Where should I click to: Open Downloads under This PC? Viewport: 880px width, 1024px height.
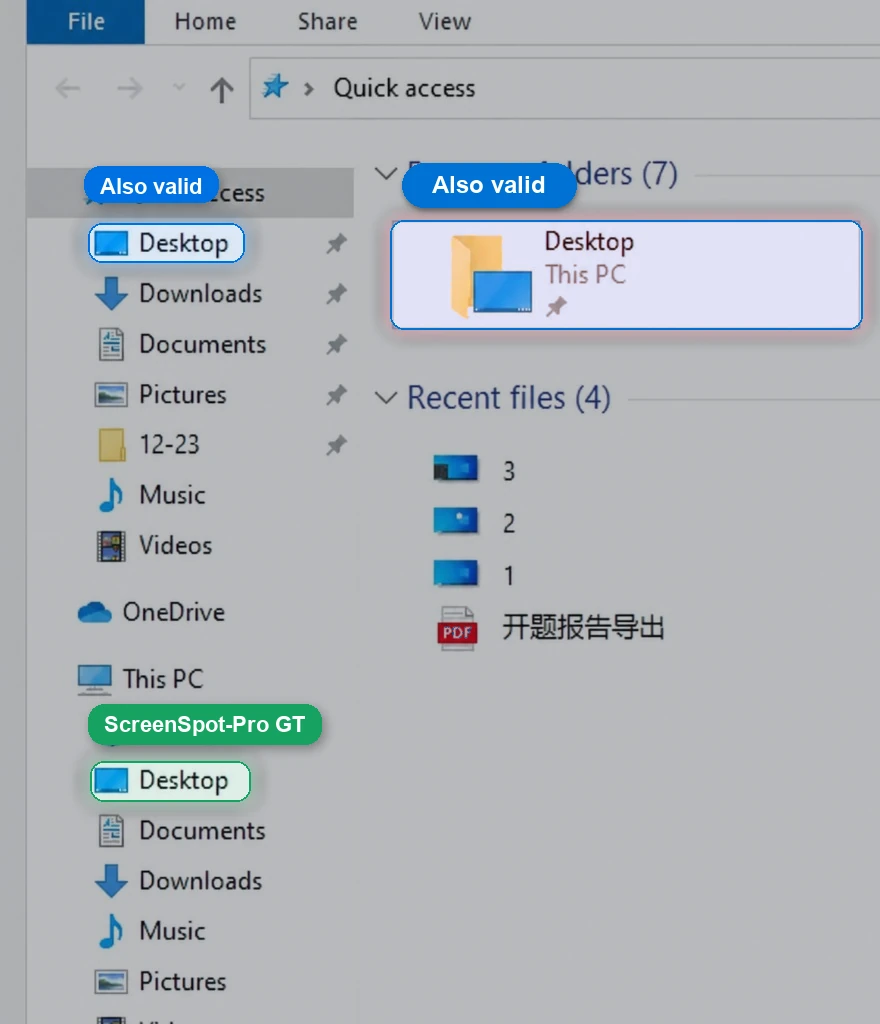[178, 881]
